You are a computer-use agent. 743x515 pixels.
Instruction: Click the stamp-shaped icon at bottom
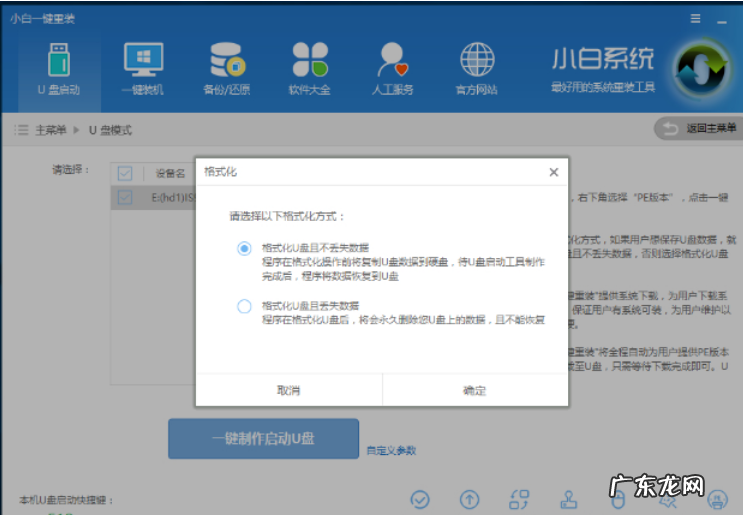point(569,499)
